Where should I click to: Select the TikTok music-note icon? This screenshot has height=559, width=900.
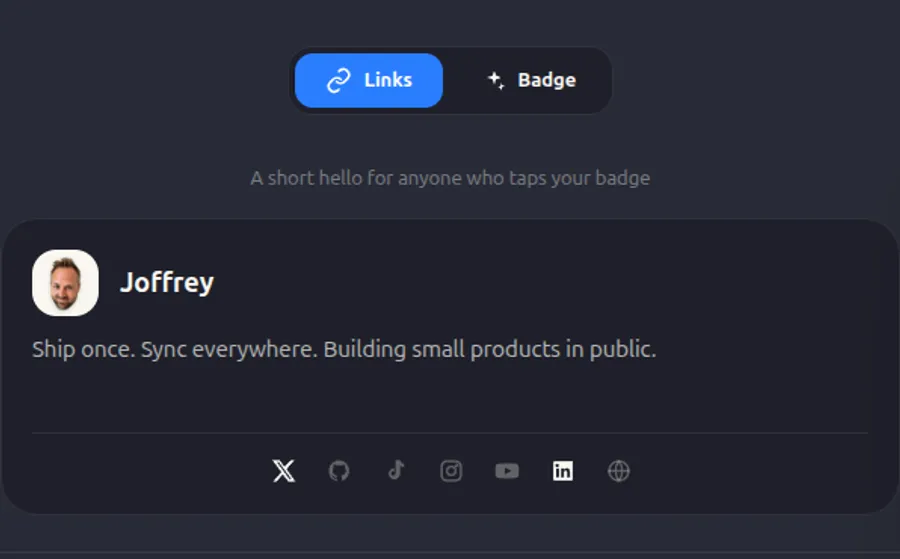(x=396, y=471)
